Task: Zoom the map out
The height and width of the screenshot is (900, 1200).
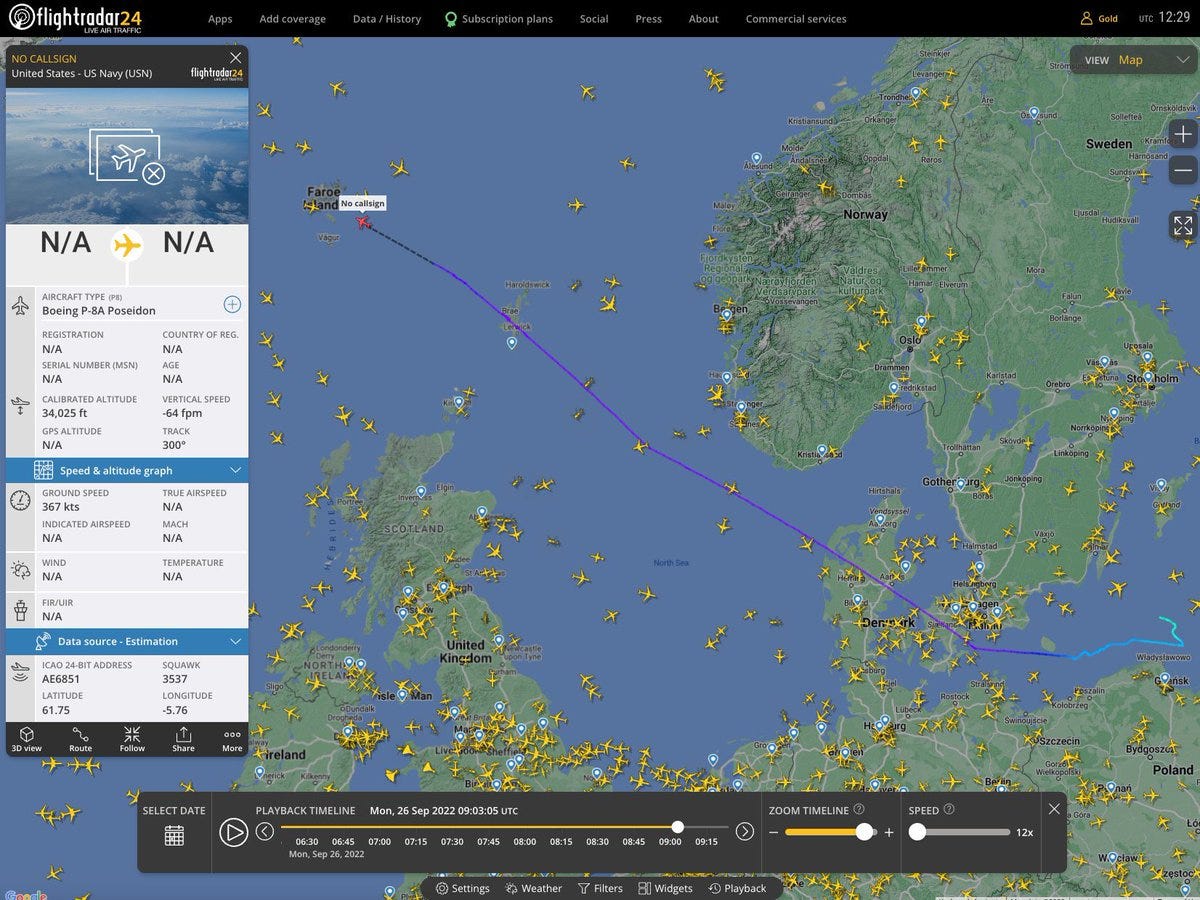Action: [1183, 170]
